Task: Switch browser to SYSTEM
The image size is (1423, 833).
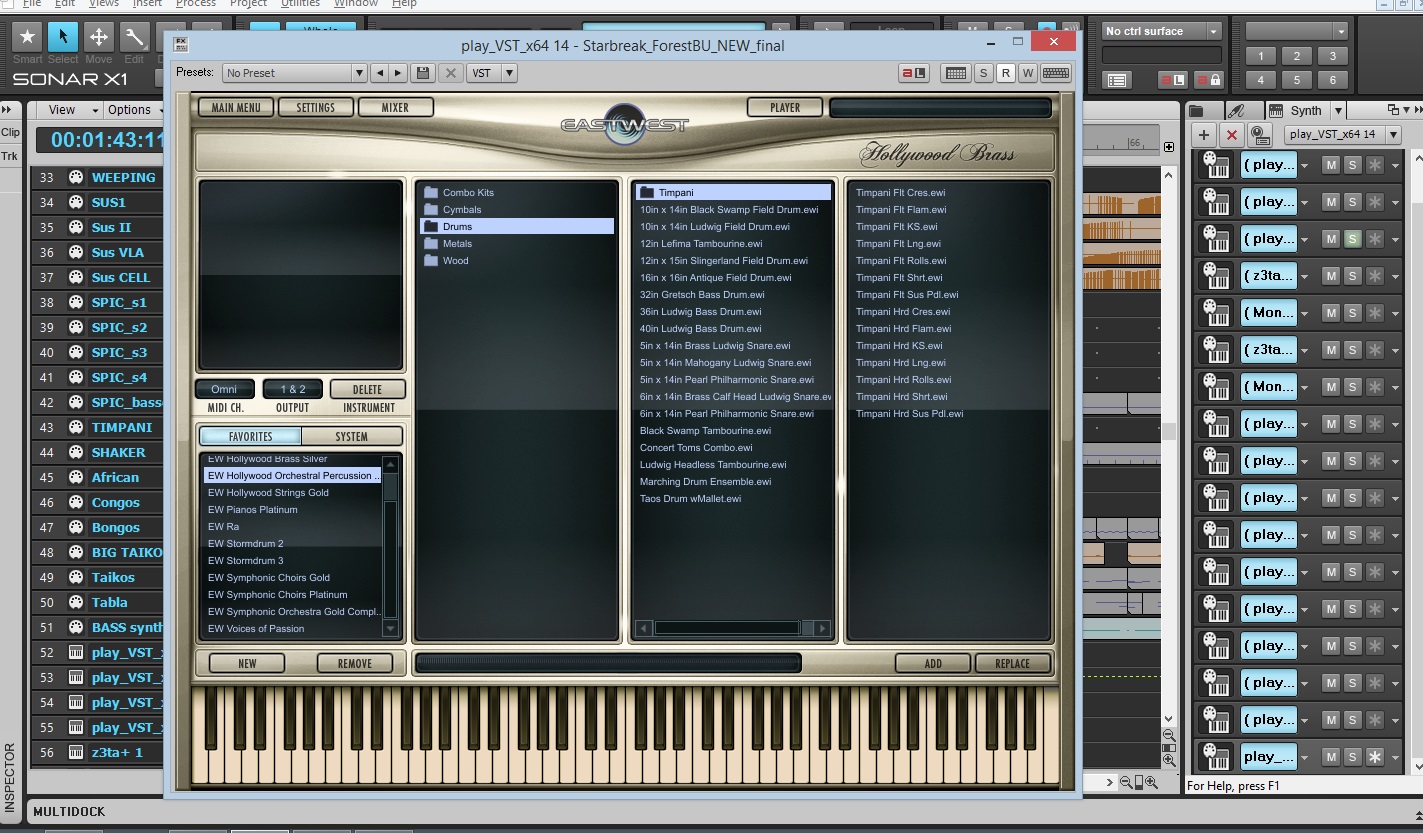Action: [352, 436]
